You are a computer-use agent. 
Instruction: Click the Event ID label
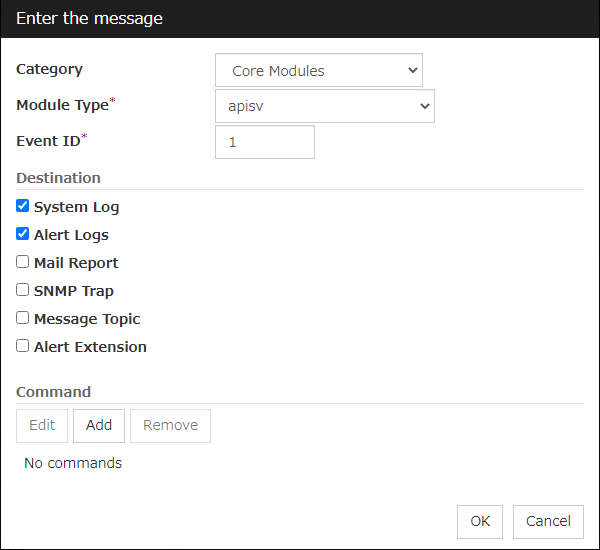point(48,142)
